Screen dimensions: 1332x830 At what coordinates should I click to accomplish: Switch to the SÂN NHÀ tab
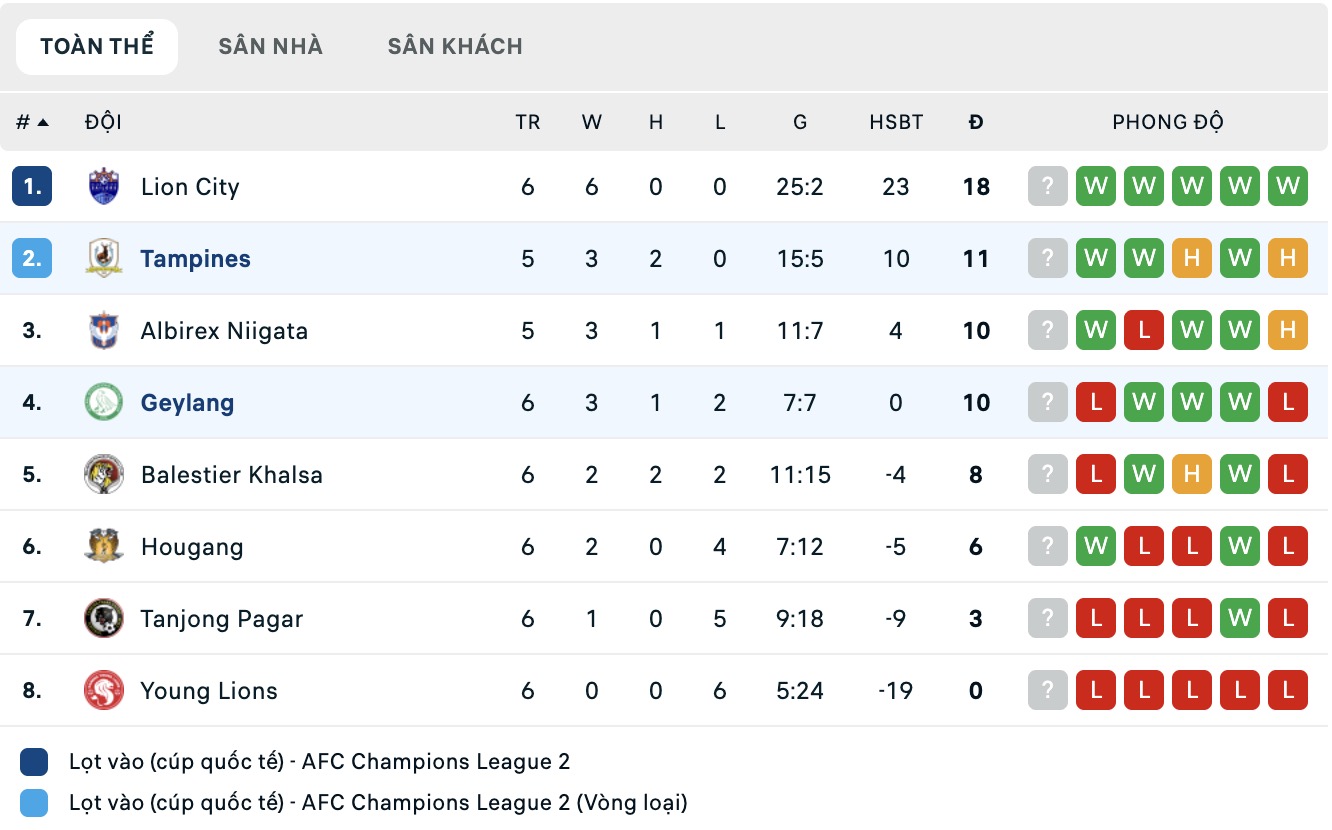click(x=271, y=47)
